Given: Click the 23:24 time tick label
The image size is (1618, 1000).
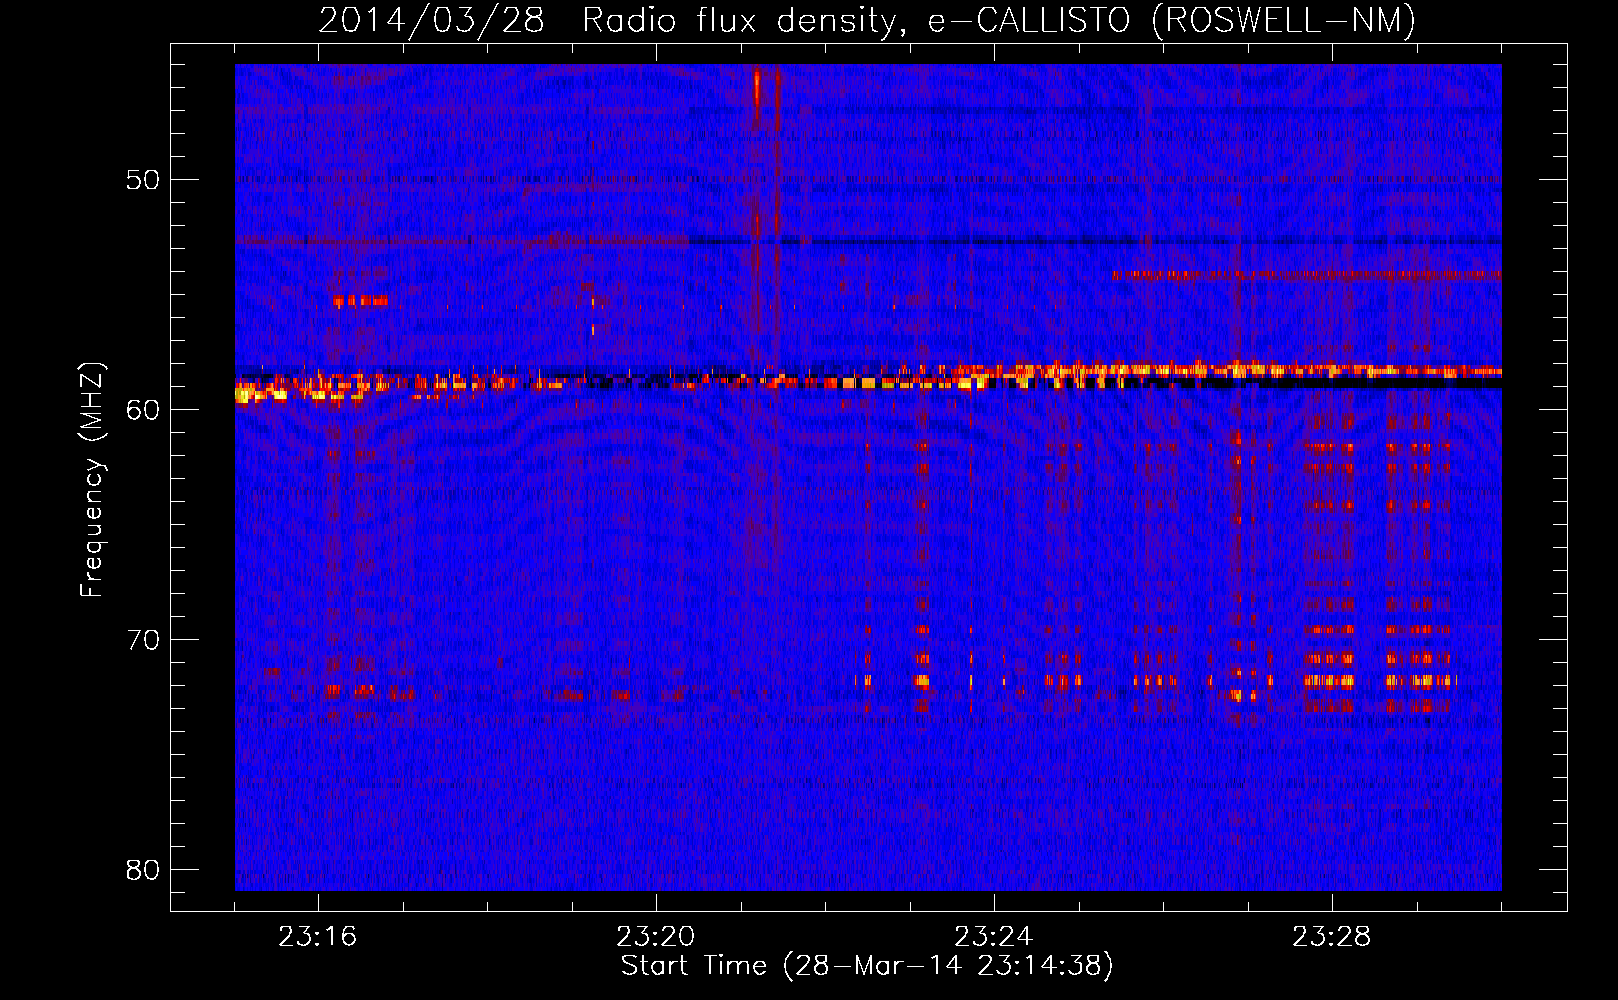Looking at the screenshot, I should [994, 937].
